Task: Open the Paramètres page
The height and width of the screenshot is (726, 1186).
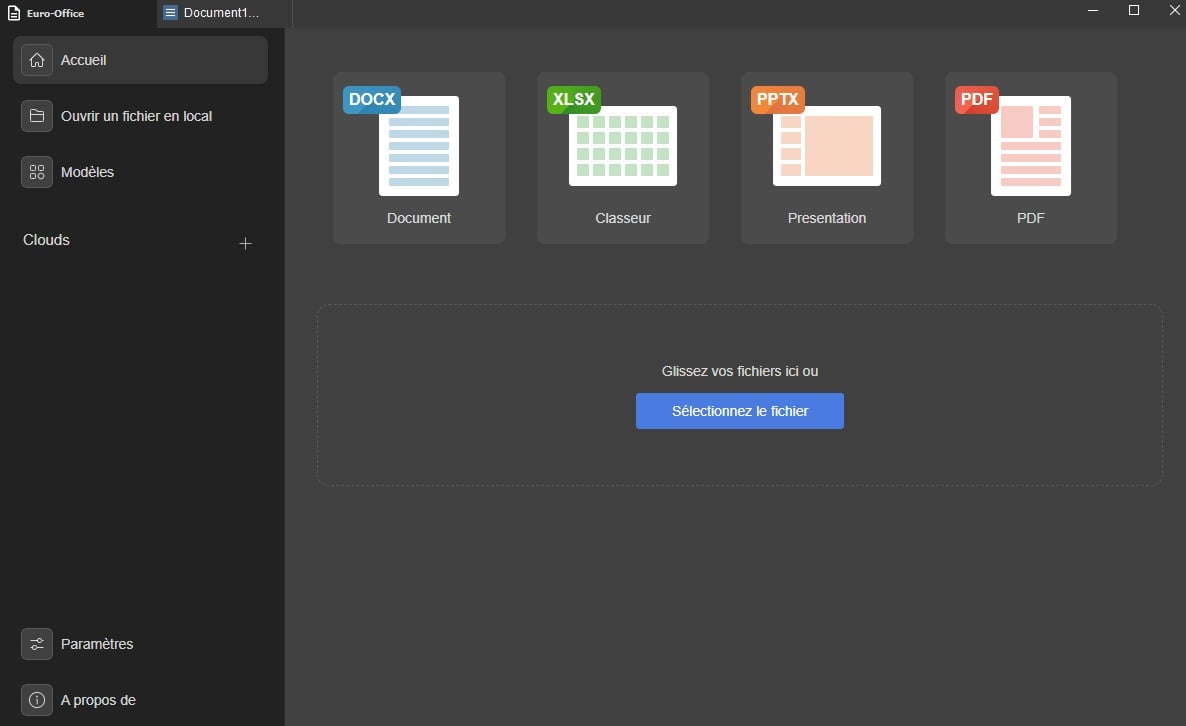Action: 141,644
